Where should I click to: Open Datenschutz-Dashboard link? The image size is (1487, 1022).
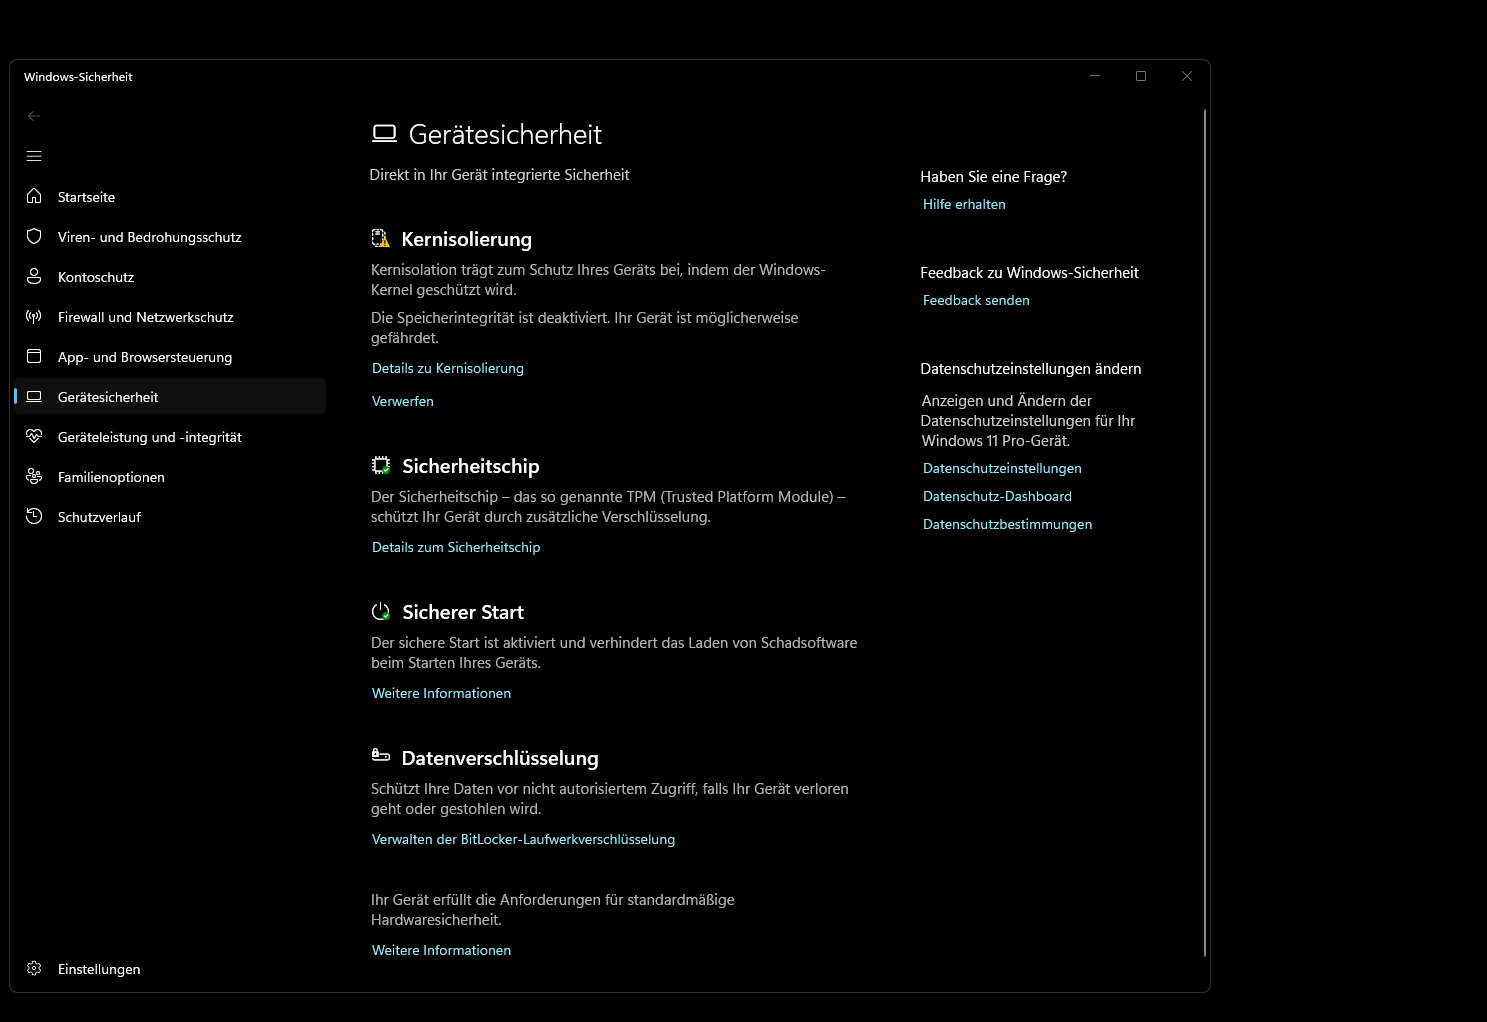pos(997,496)
